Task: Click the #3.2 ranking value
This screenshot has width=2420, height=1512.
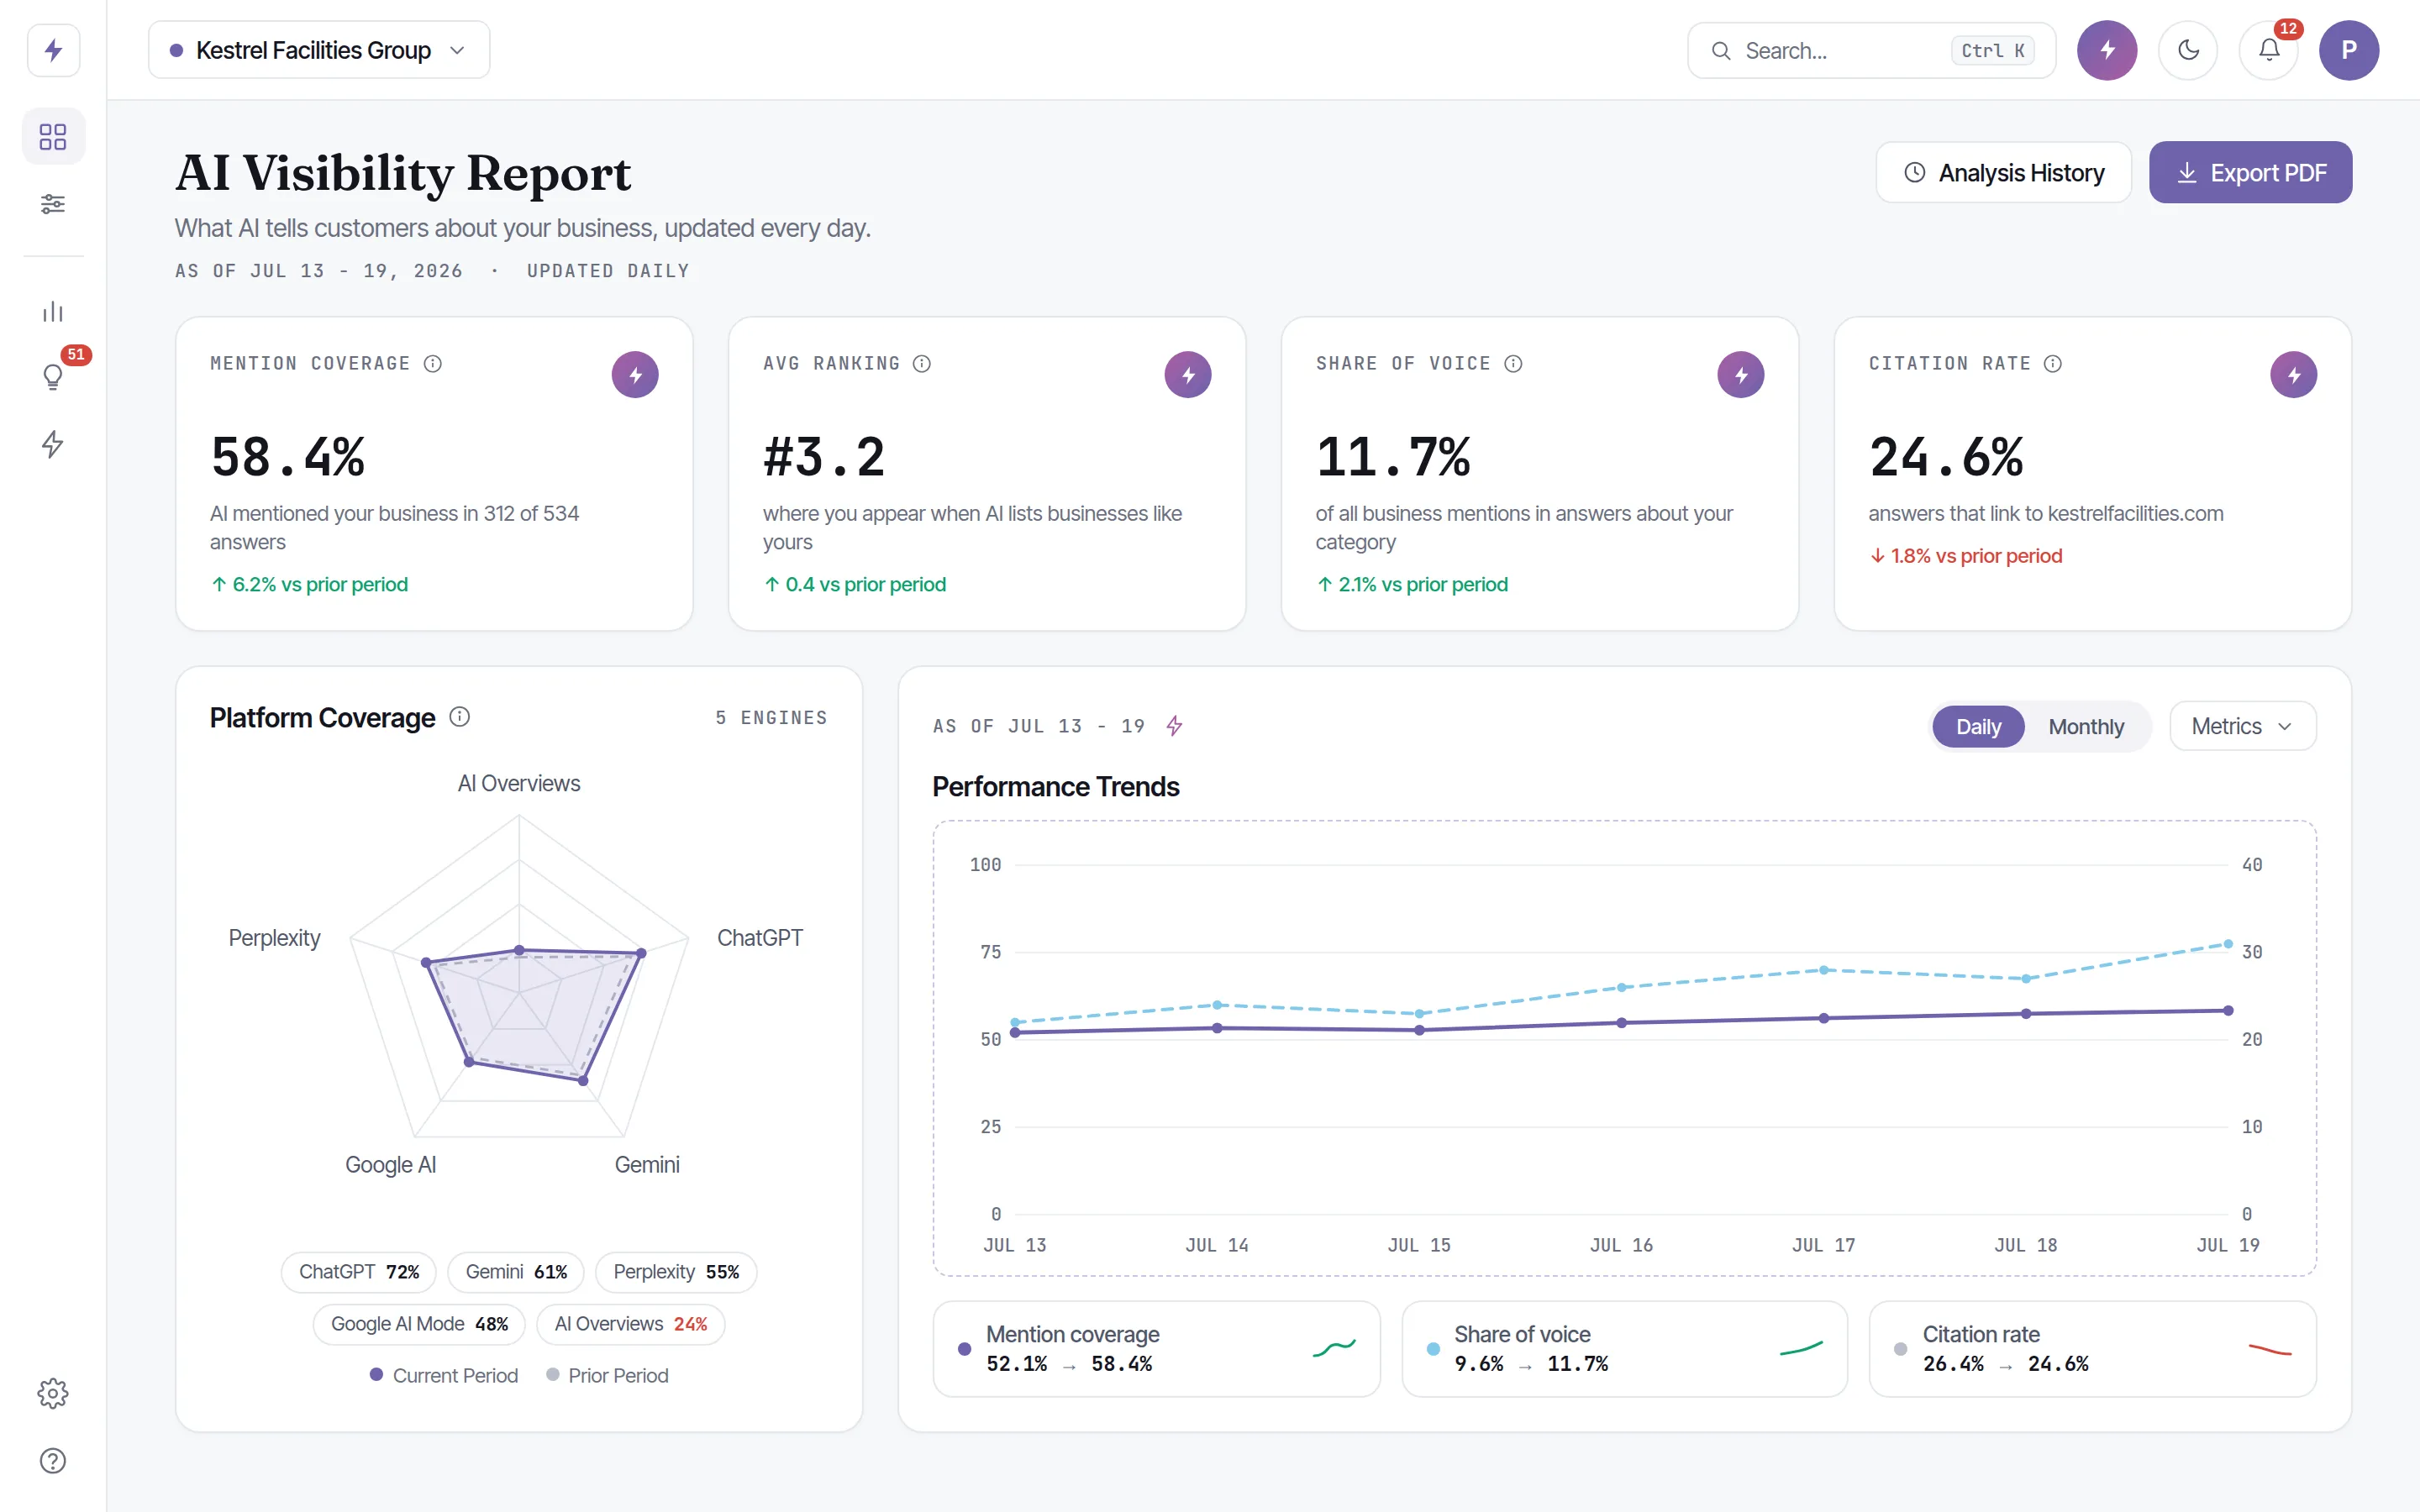Action: [x=824, y=457]
